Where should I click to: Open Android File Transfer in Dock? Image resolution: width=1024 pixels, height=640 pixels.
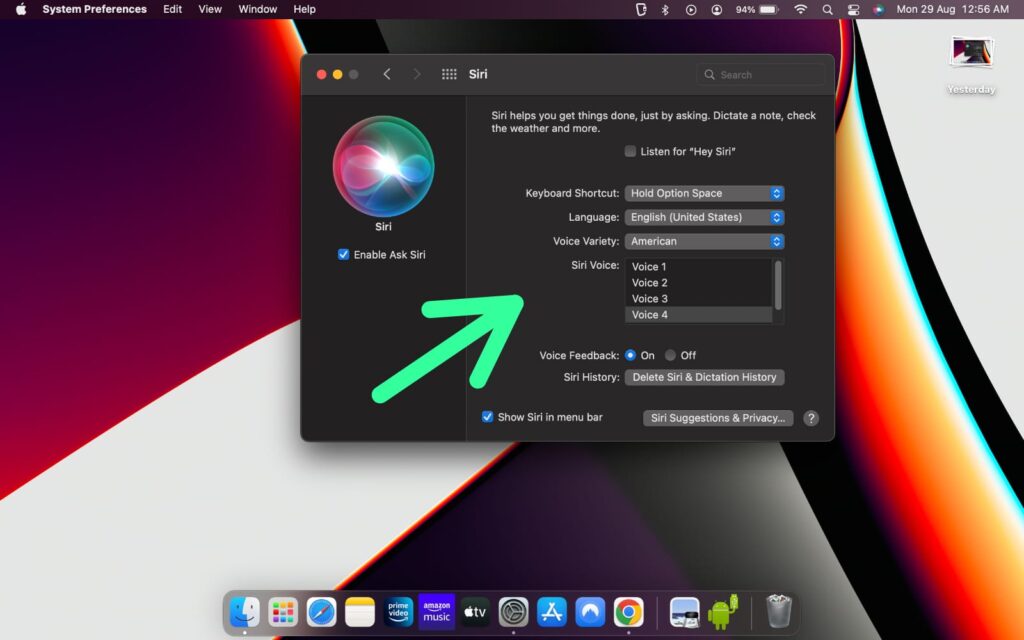pos(722,612)
